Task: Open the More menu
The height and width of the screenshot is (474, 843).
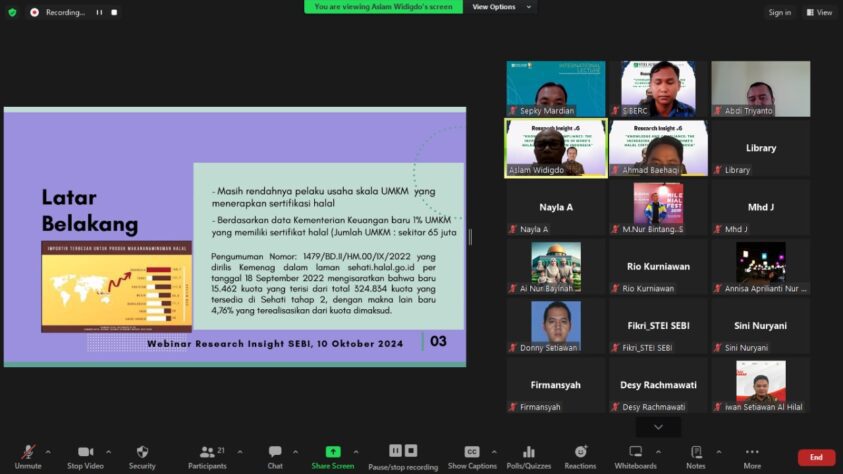Action: tap(752, 453)
